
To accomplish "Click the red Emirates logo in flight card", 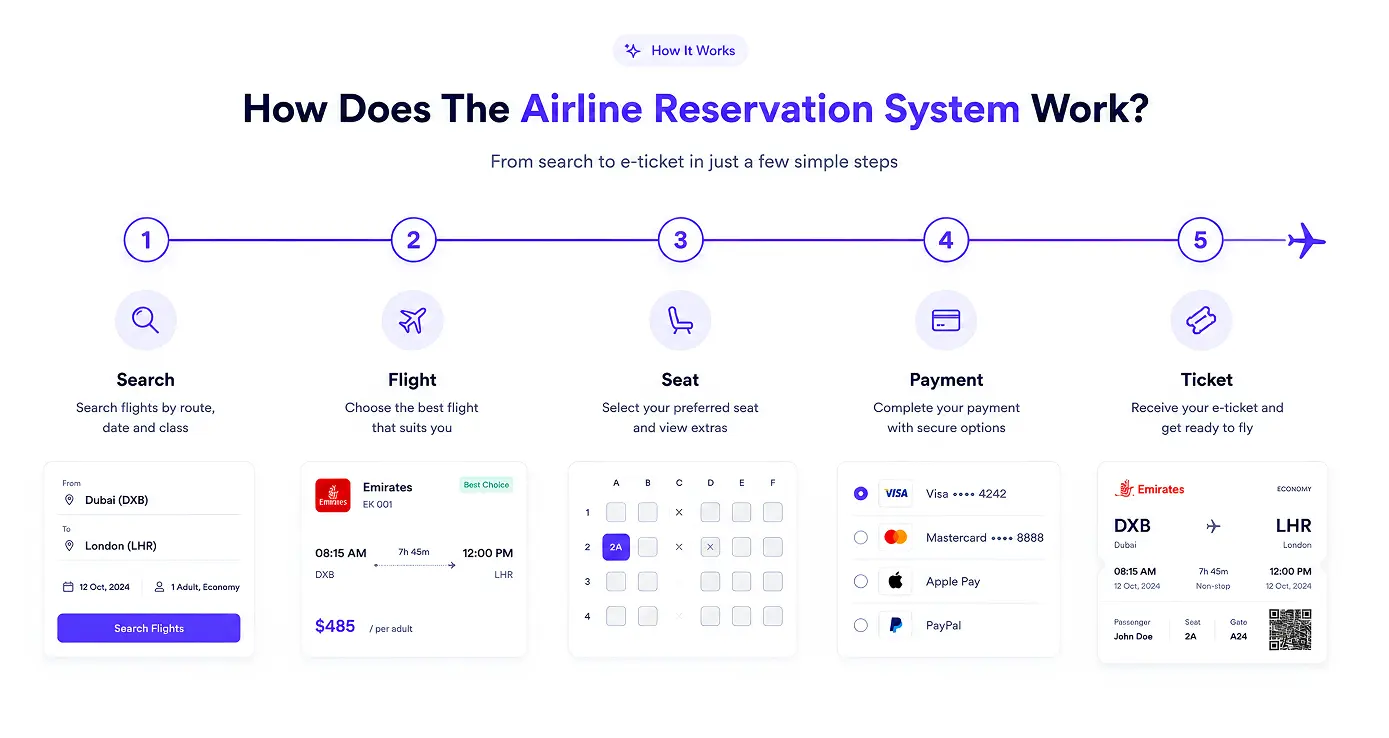I will 333,495.
